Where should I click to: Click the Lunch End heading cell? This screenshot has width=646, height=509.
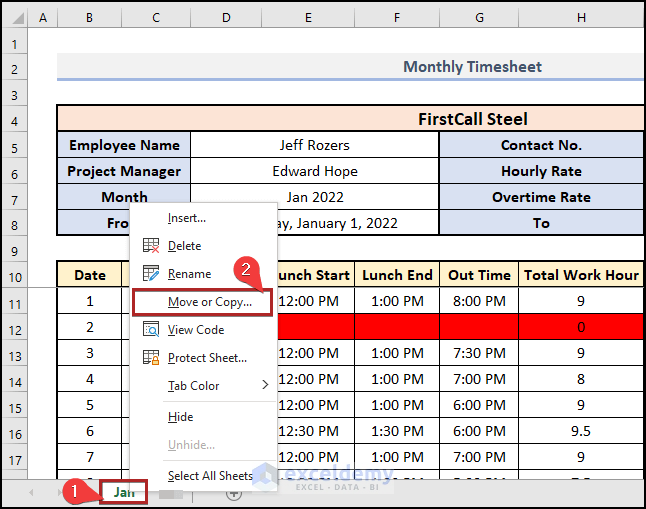[x=397, y=275]
